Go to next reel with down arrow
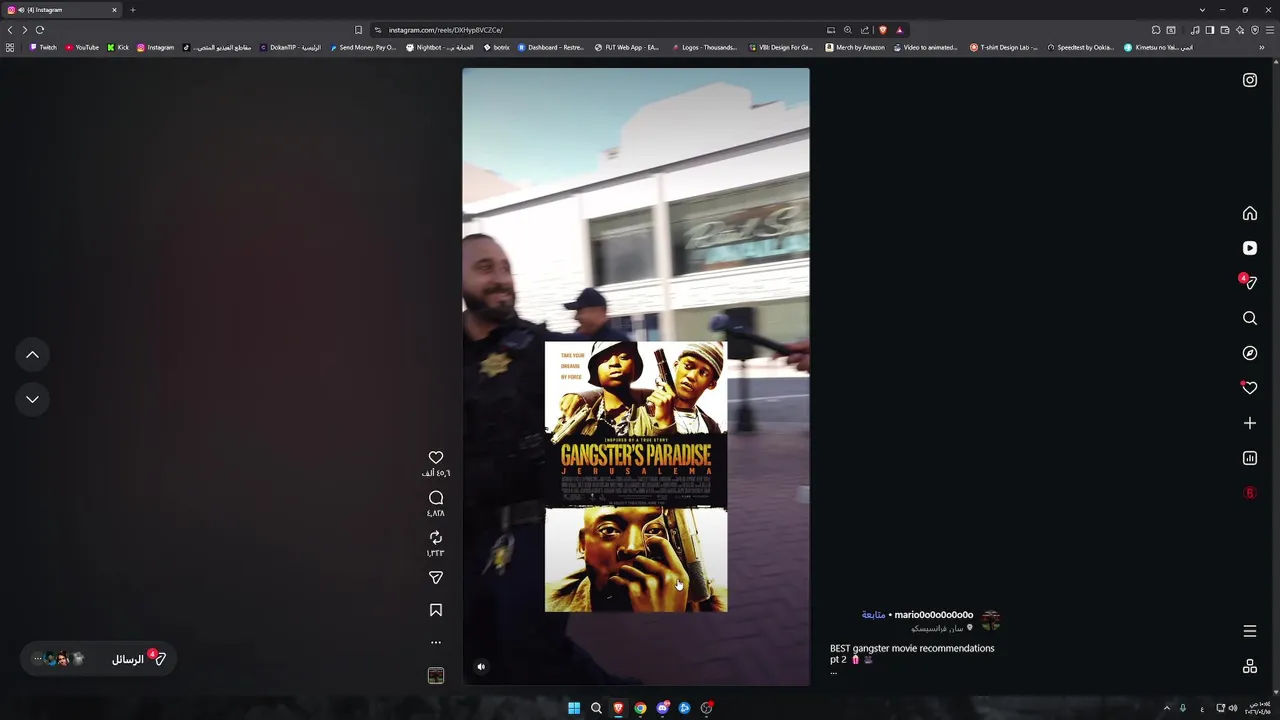1280x720 pixels. [x=32, y=399]
